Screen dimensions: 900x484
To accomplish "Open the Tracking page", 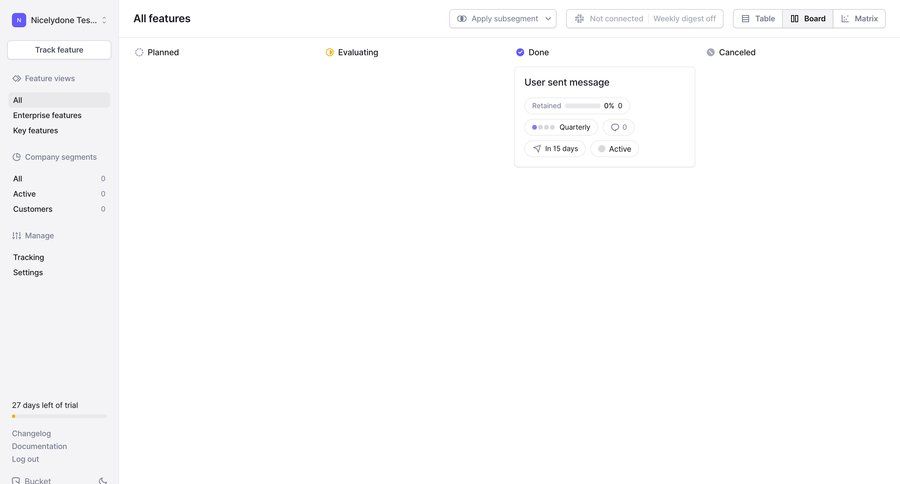I will (29, 257).
